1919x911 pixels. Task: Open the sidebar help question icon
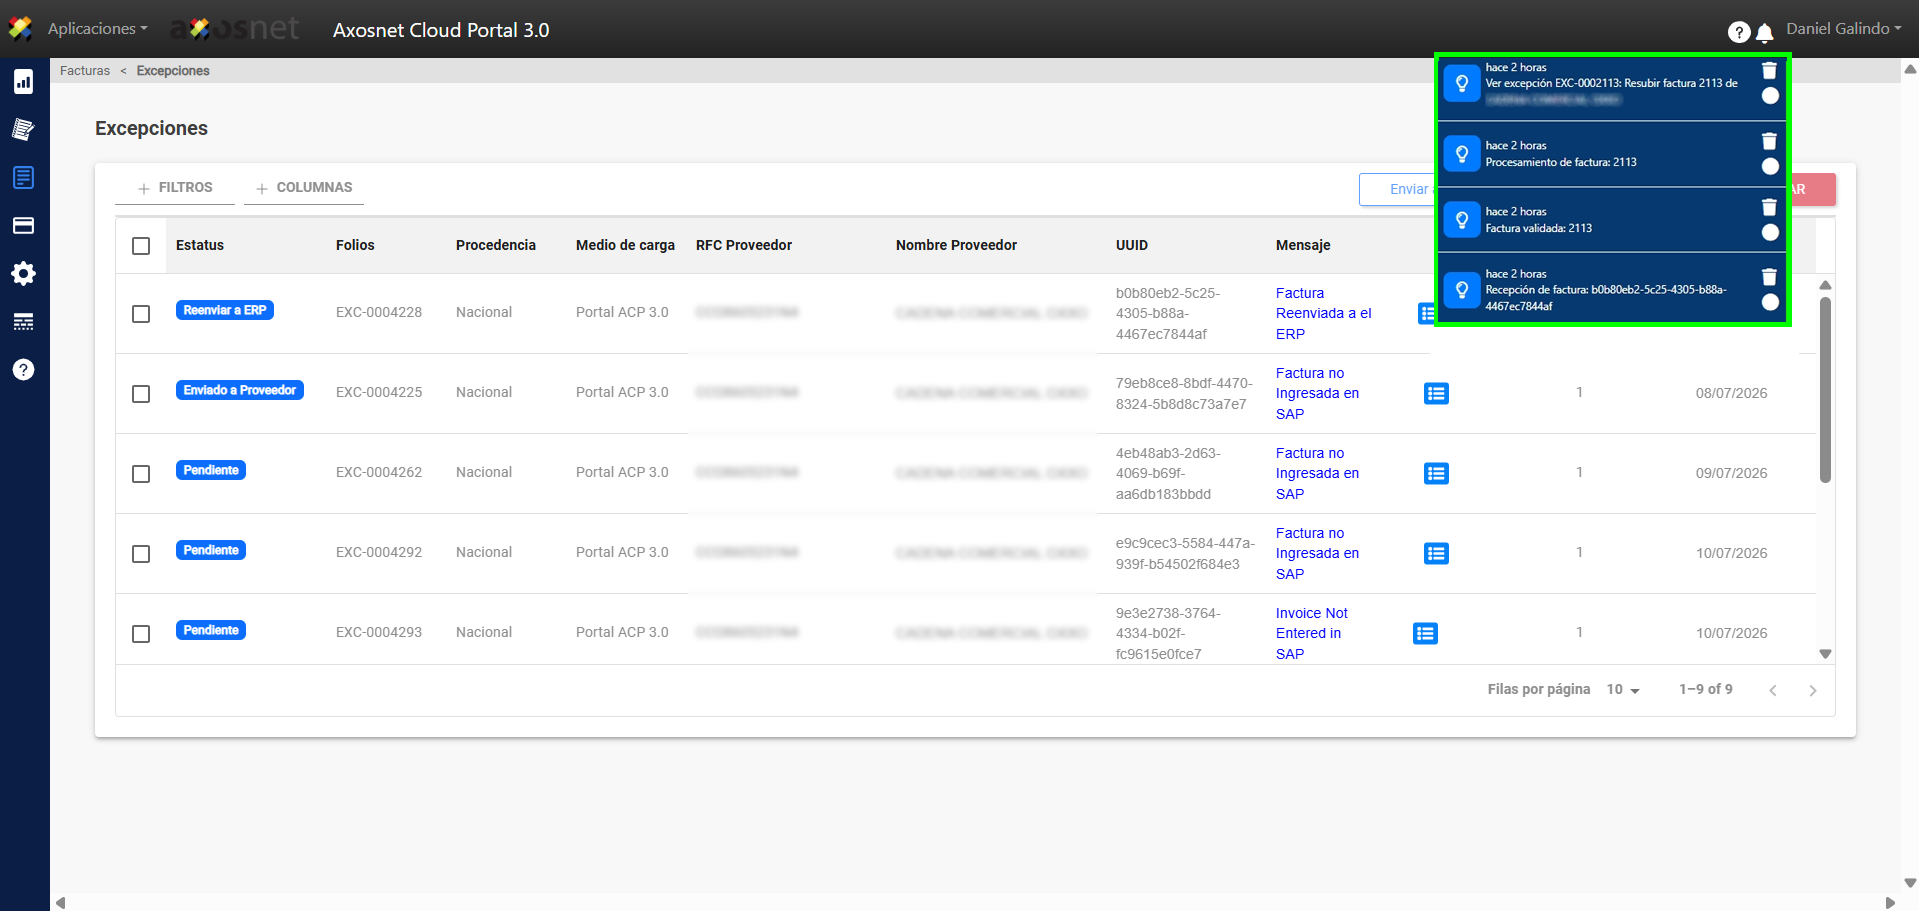pos(24,370)
